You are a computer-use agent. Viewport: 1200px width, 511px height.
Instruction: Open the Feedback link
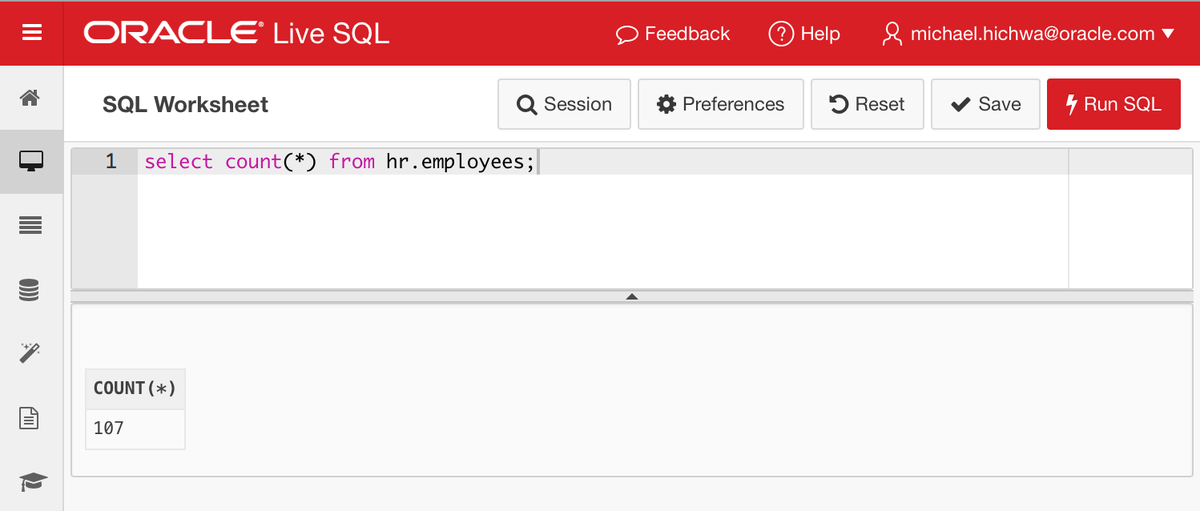tap(673, 34)
